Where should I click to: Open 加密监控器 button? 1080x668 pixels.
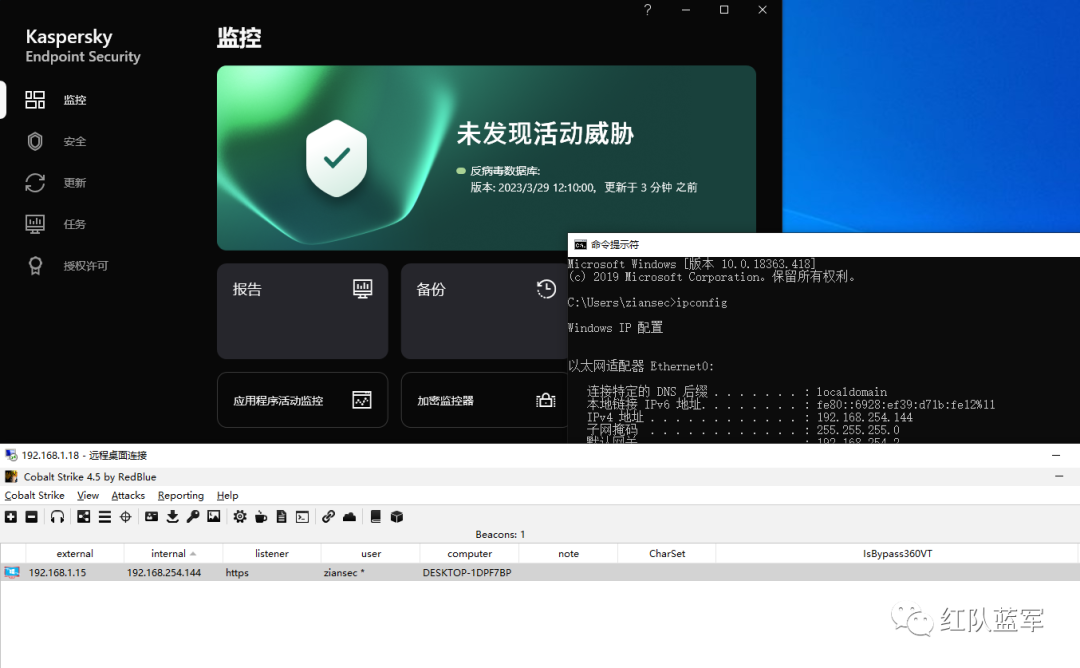(484, 400)
